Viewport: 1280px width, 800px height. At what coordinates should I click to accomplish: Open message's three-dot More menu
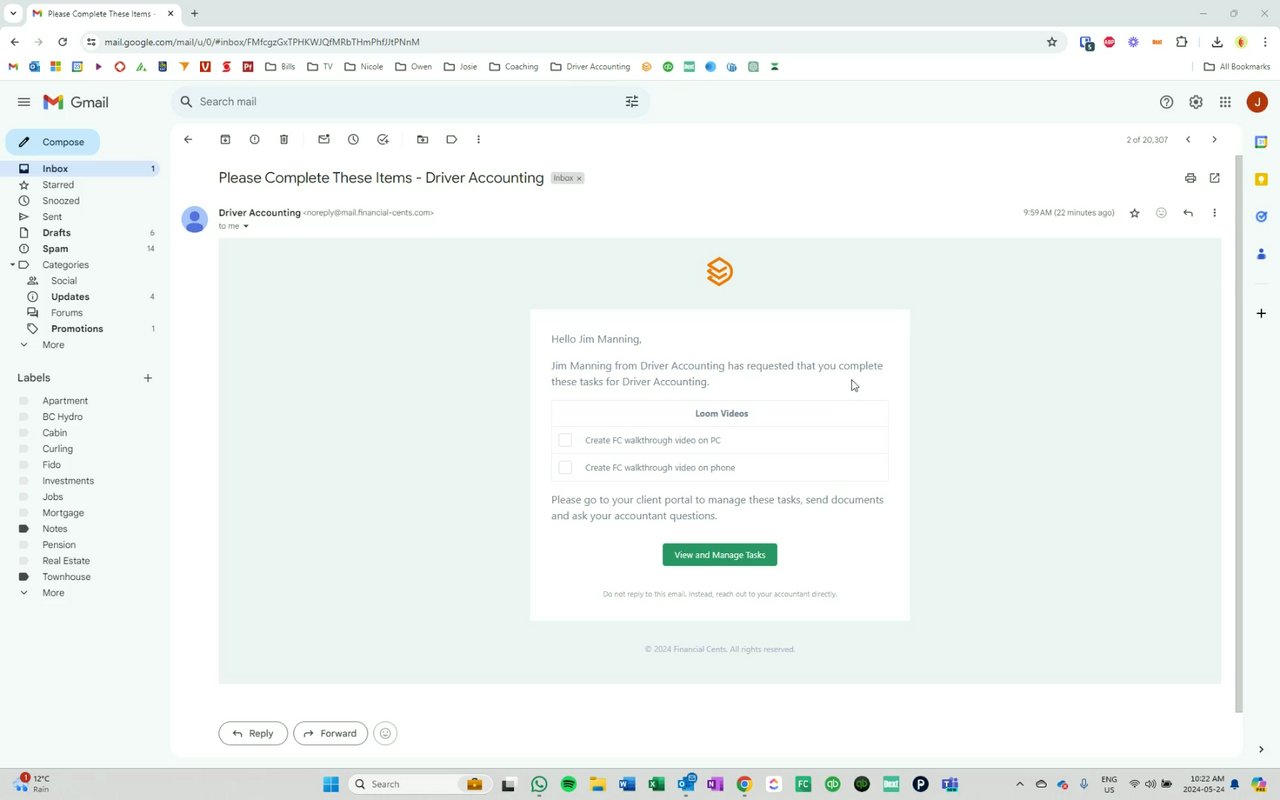pyautogui.click(x=1214, y=213)
